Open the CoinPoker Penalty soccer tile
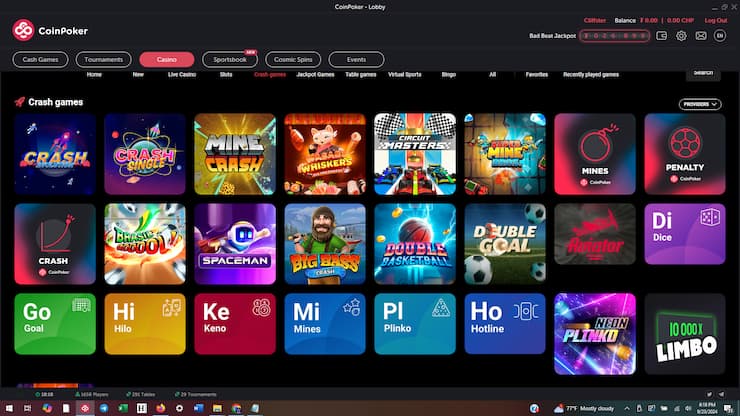The width and height of the screenshot is (740, 416). pyautogui.click(x=685, y=154)
